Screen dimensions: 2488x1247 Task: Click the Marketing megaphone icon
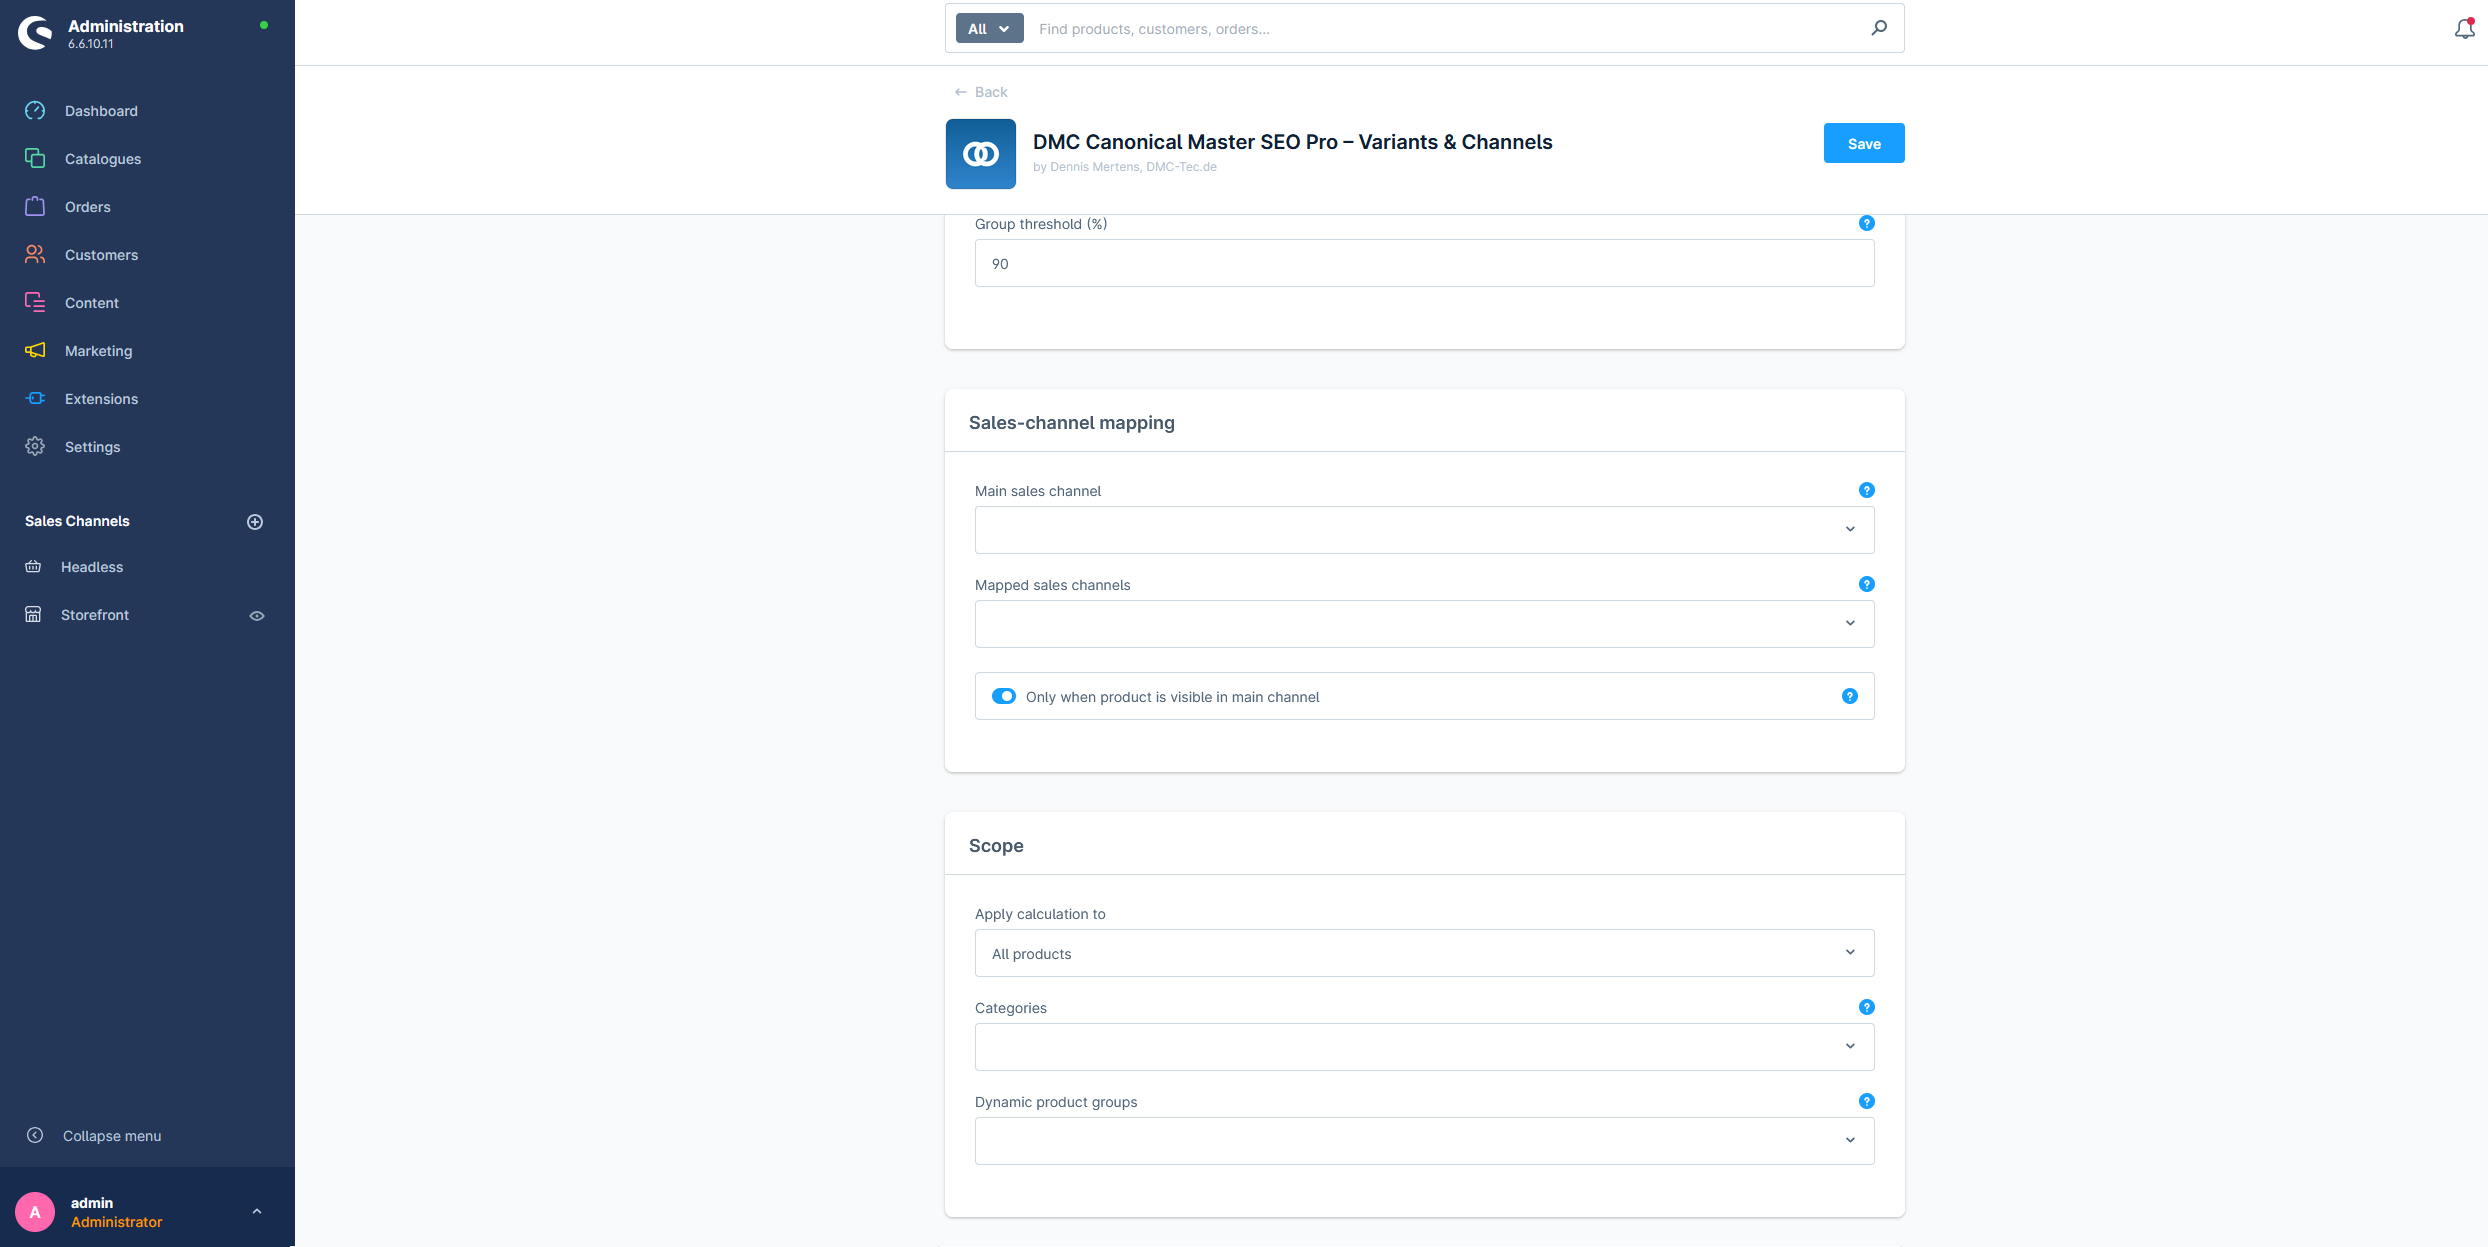(x=35, y=350)
